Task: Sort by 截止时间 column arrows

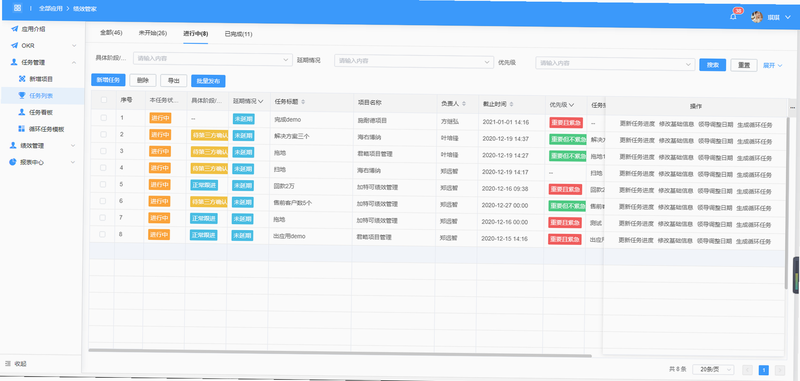Action: [512, 104]
